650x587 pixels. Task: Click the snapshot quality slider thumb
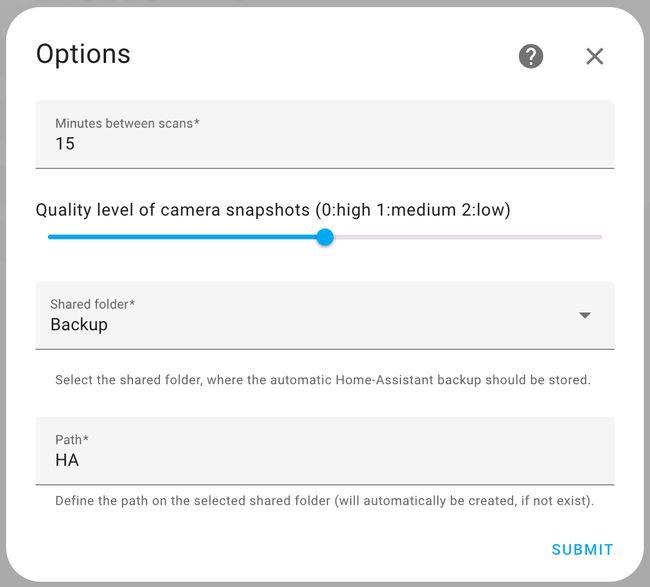(325, 237)
